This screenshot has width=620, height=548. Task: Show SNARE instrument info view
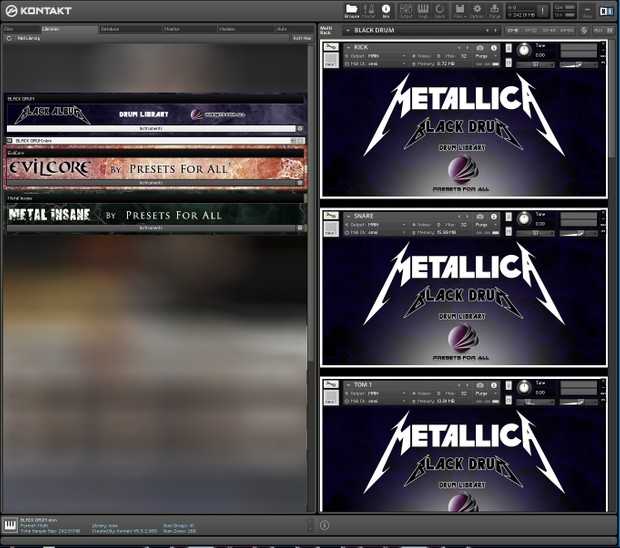(493, 216)
